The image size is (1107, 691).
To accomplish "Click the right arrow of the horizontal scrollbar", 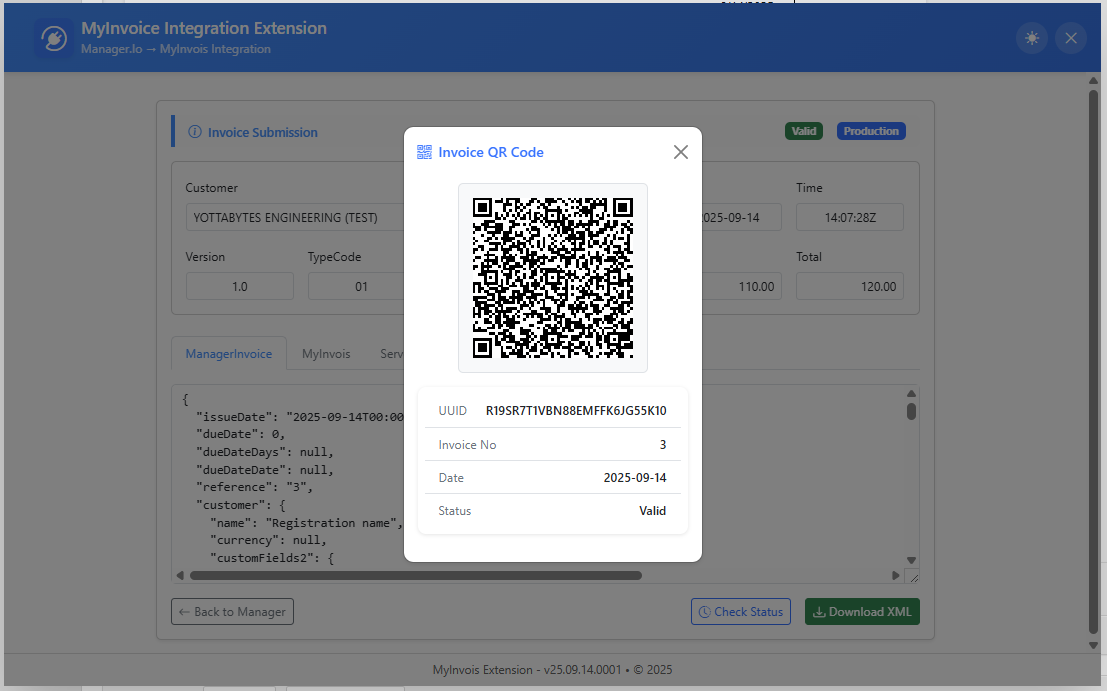I will (896, 575).
